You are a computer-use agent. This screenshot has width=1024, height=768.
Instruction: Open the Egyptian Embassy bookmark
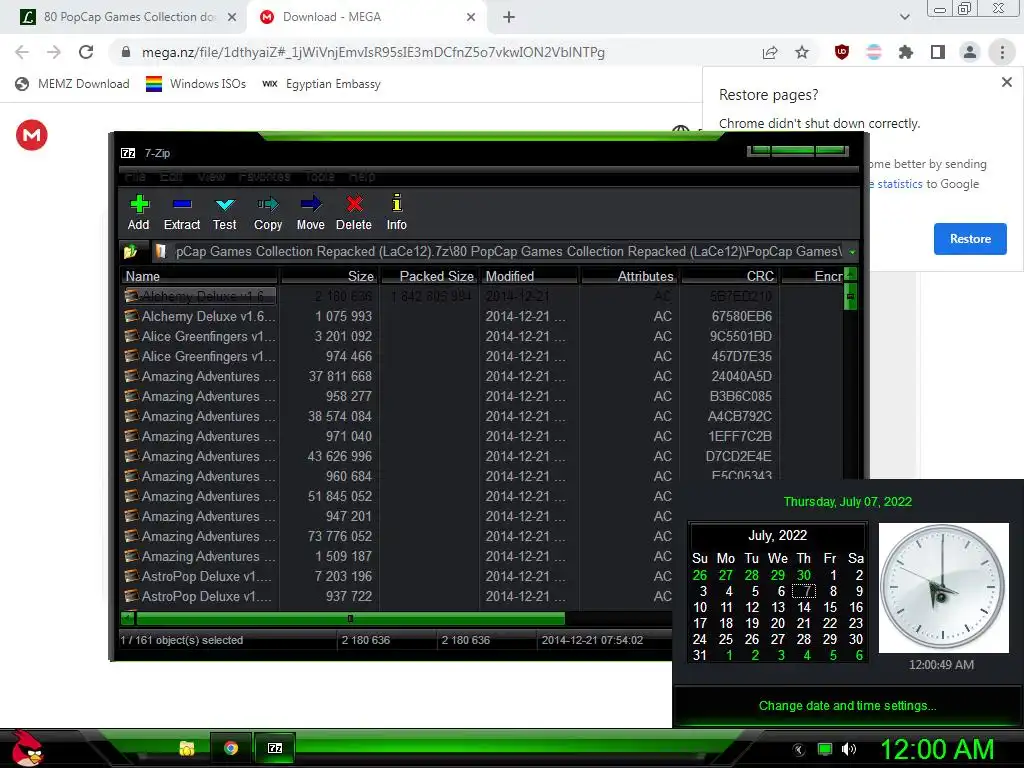click(x=321, y=84)
